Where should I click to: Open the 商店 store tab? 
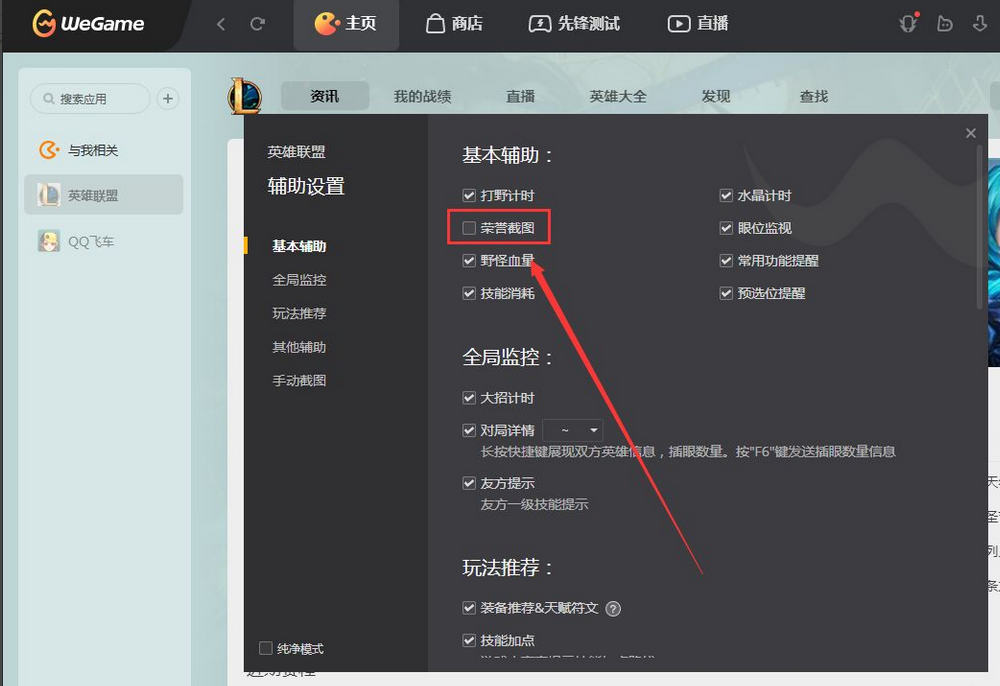point(454,24)
